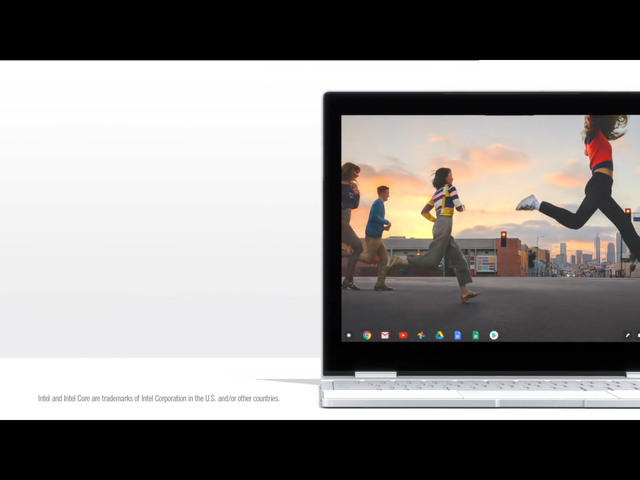Open the stylus tools pen icon
The image size is (640, 480).
628,336
